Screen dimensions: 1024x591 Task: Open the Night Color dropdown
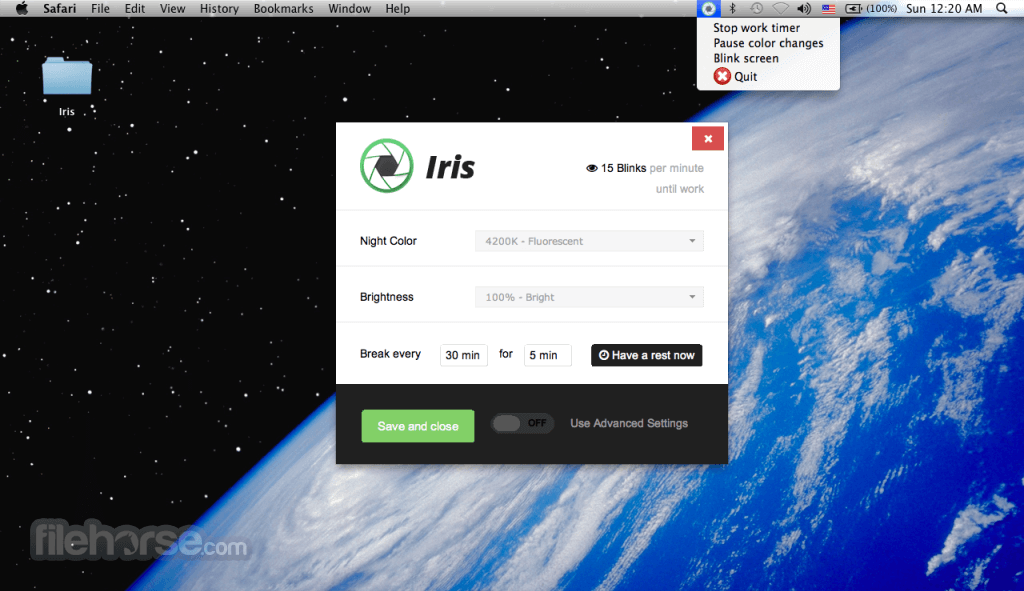pos(589,241)
